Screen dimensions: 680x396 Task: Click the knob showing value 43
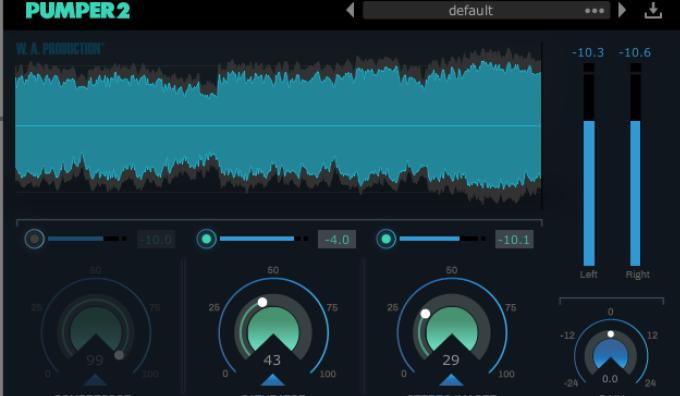pos(273,327)
